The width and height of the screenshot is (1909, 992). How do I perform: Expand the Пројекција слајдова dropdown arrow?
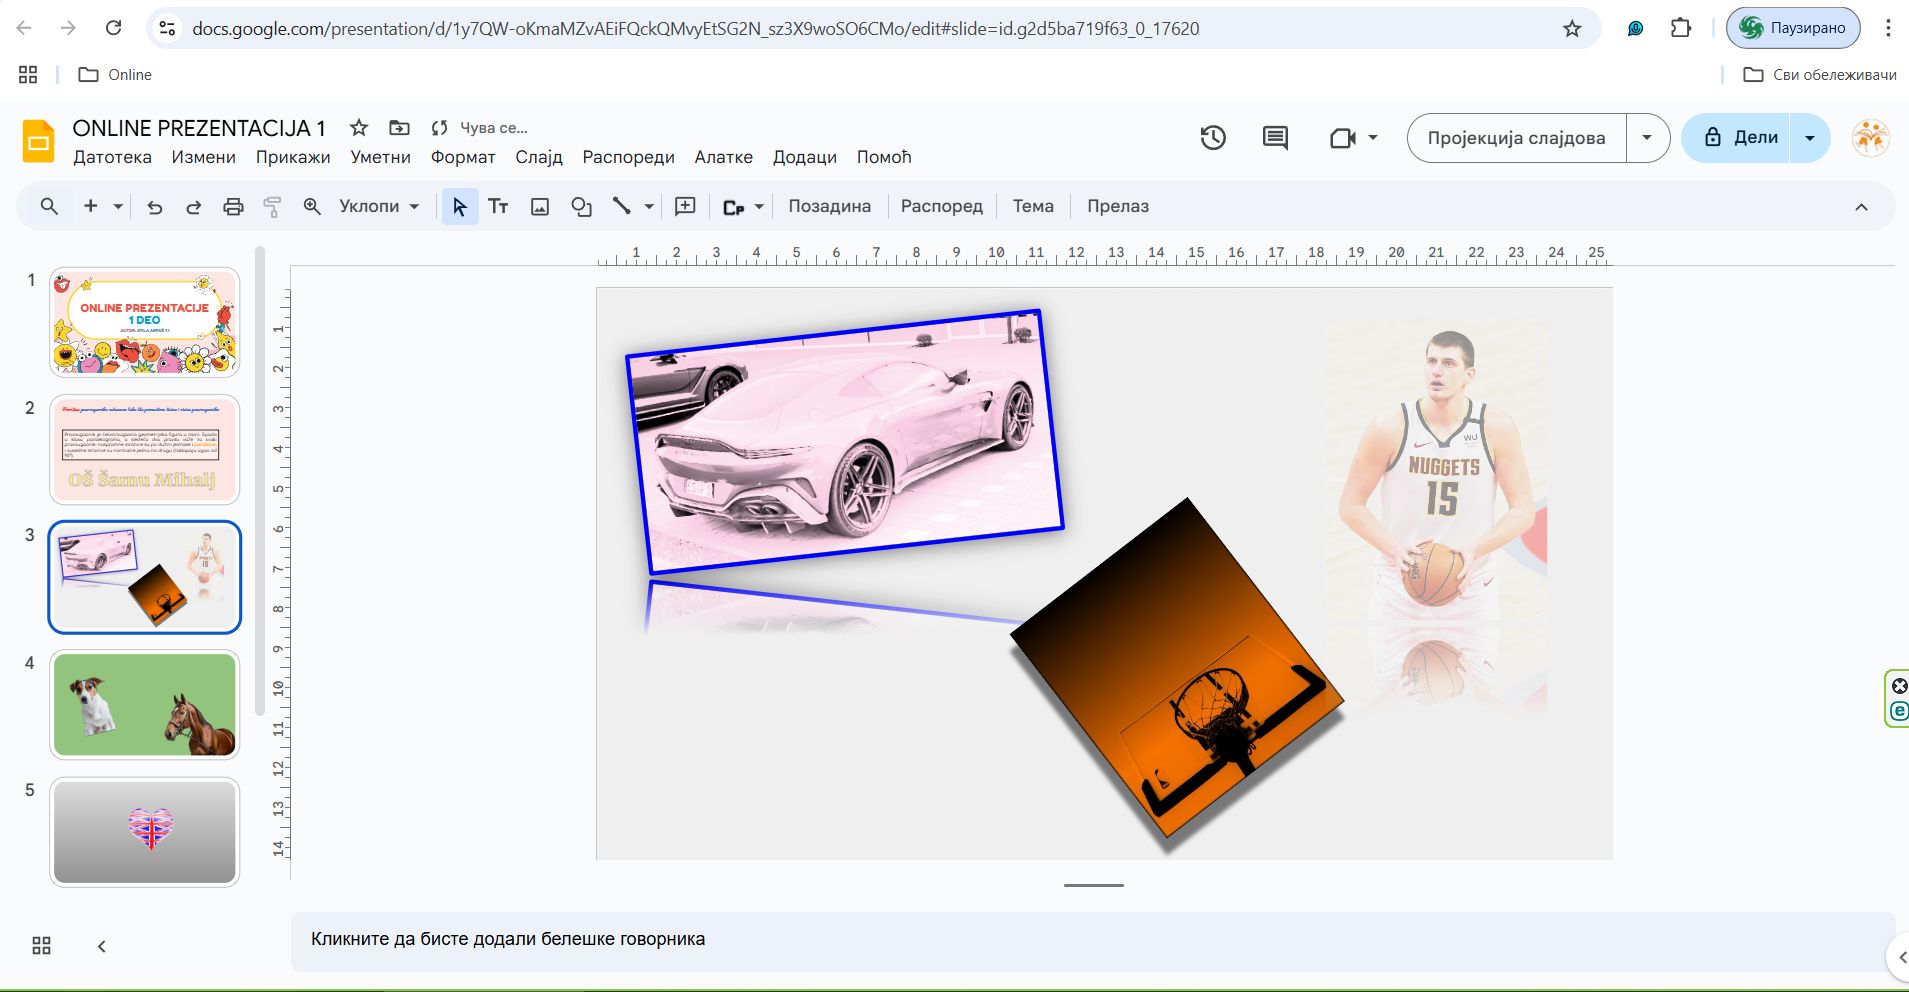click(x=1647, y=138)
